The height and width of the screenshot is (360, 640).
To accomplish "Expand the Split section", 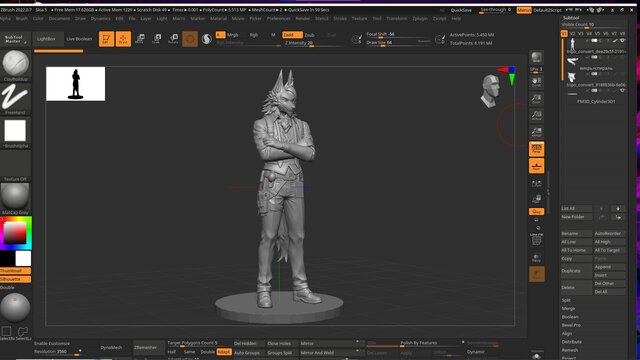I will [x=566, y=300].
